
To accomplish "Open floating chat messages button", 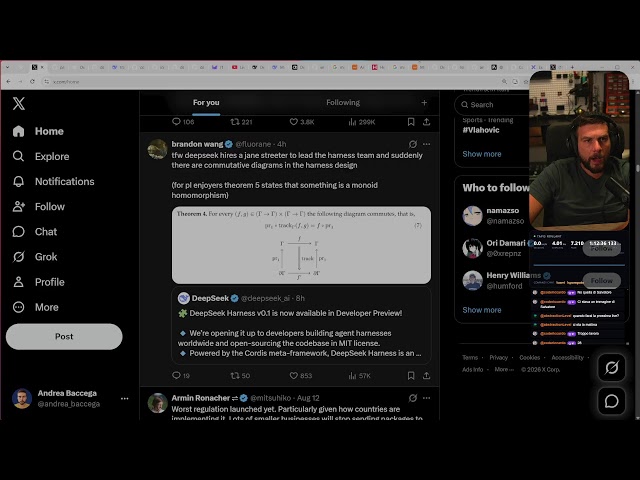I will coord(611,401).
